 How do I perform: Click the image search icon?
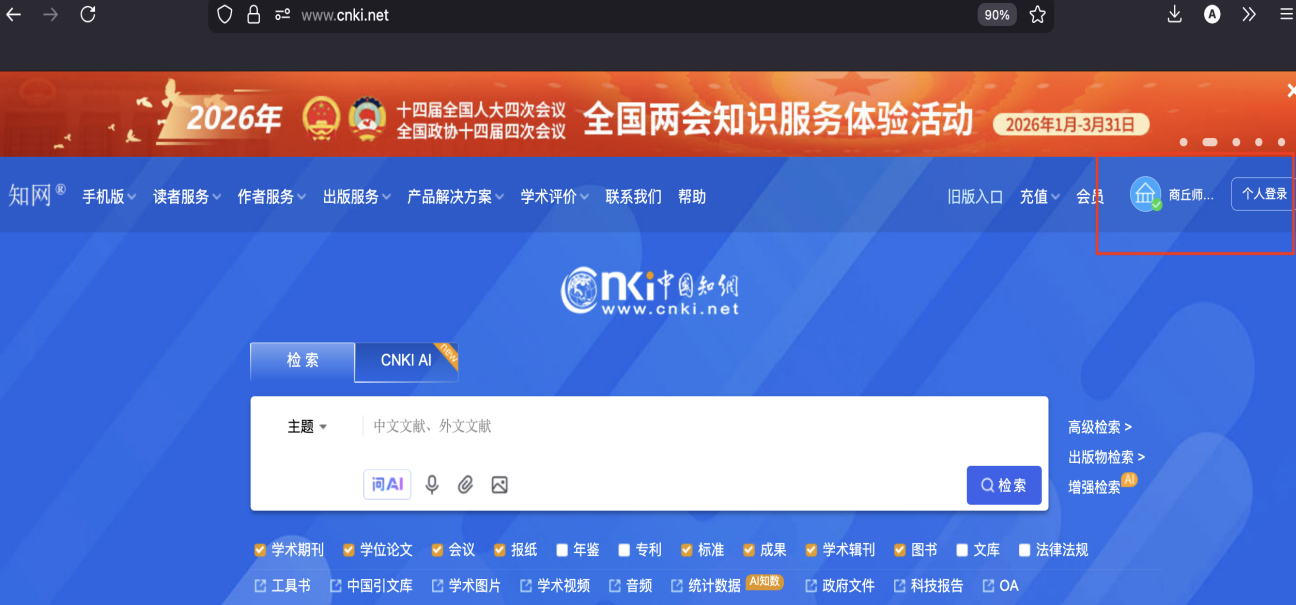coord(500,485)
